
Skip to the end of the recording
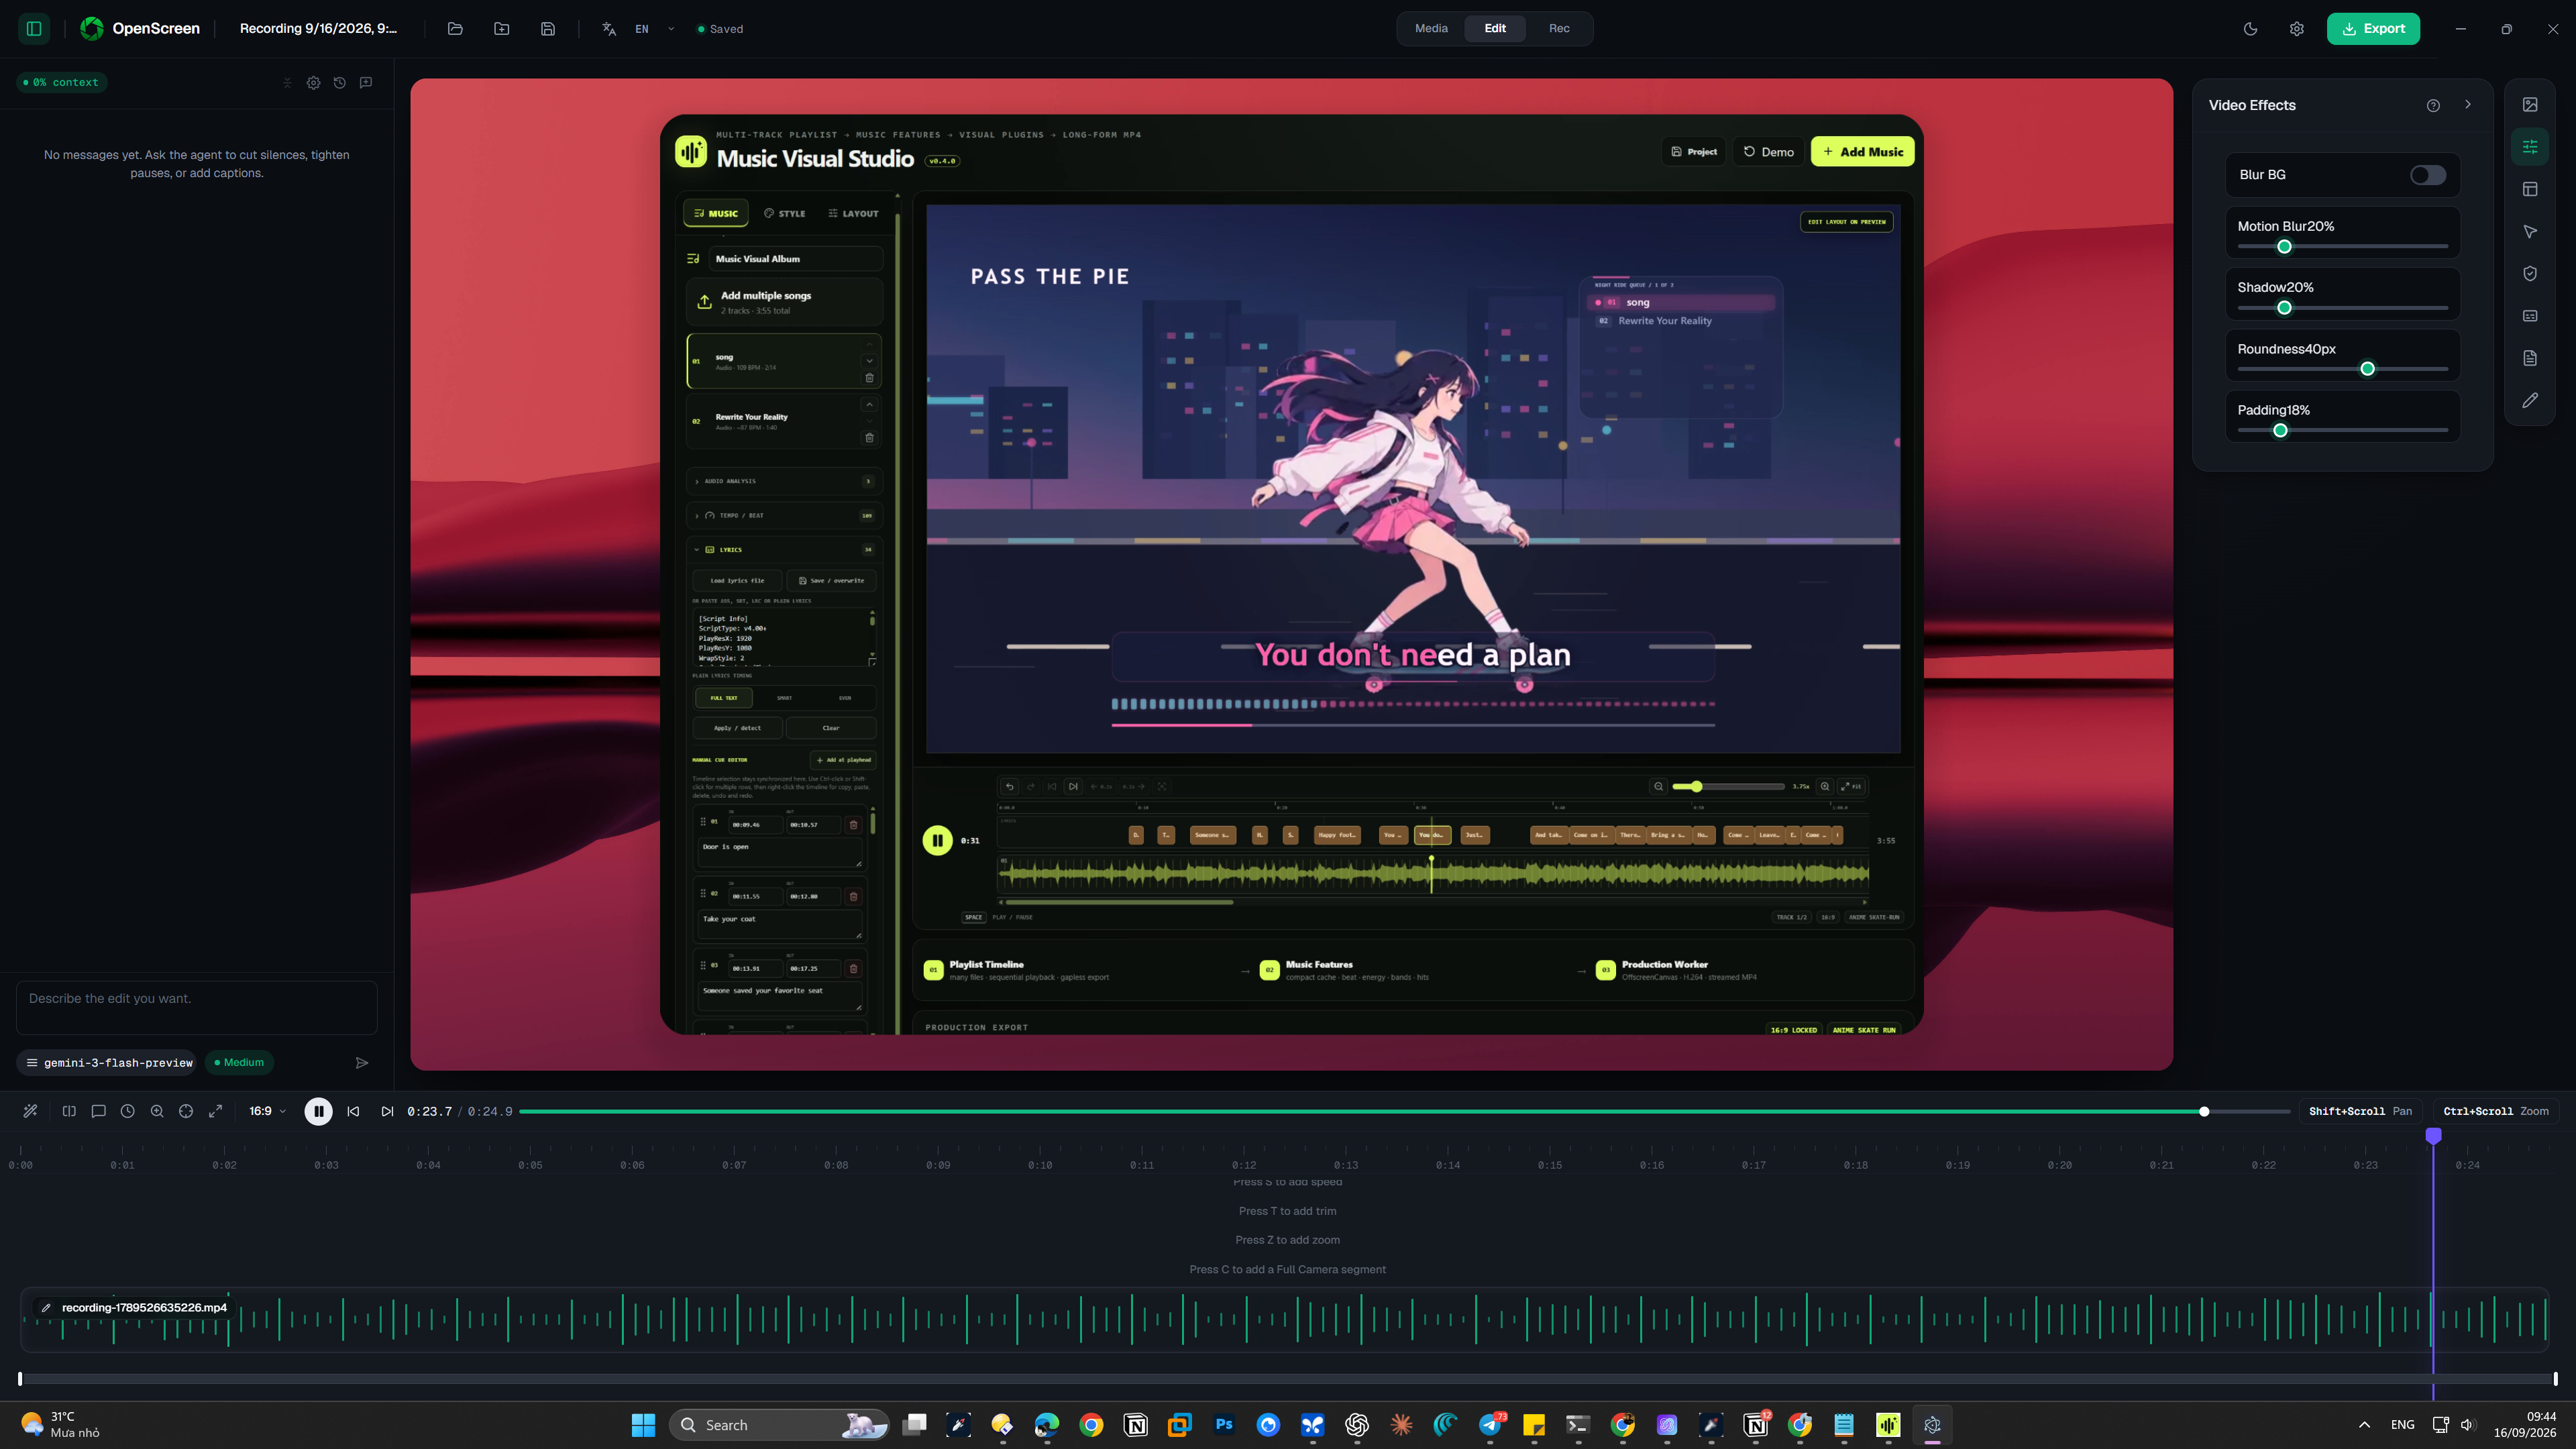click(387, 1111)
